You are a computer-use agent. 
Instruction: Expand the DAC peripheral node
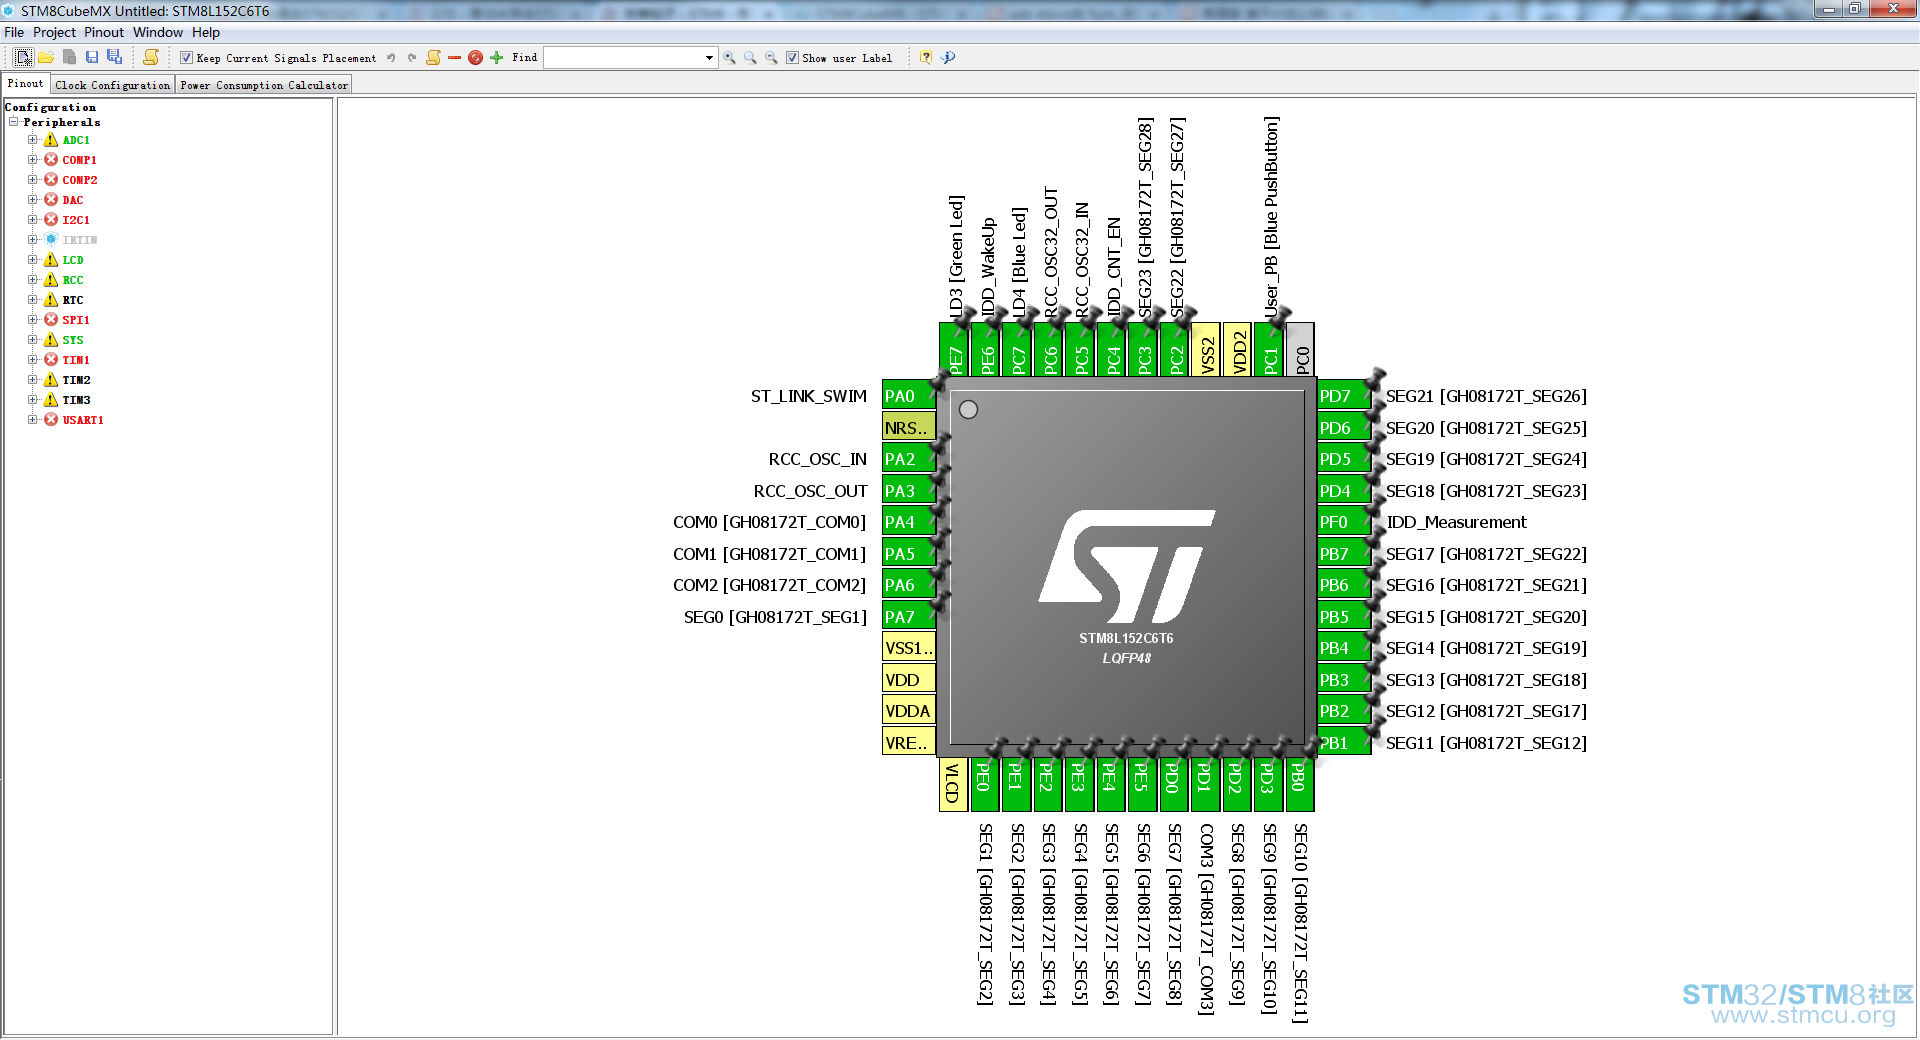click(x=32, y=200)
